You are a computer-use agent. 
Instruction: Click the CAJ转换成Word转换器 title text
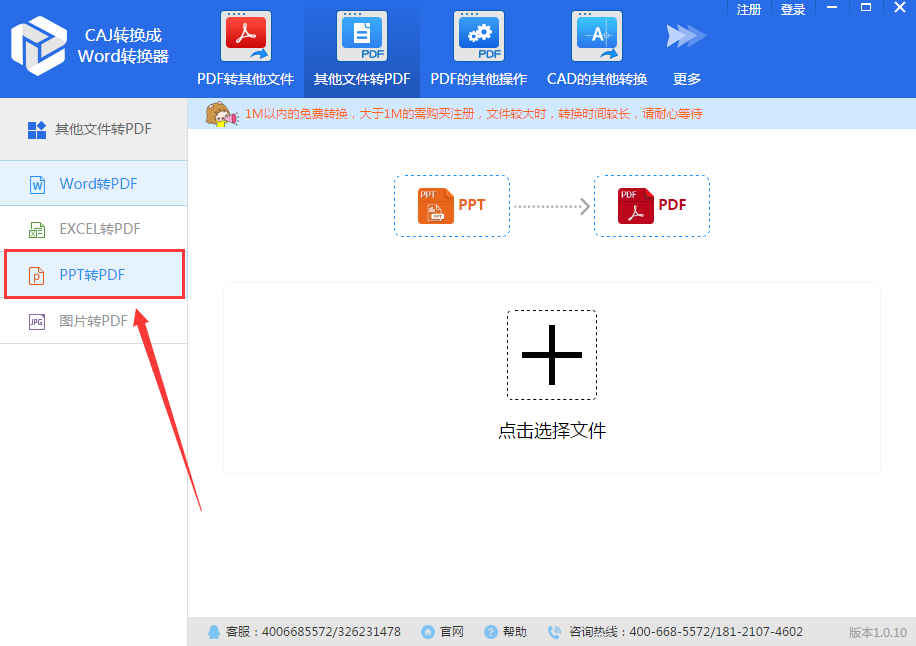(123, 46)
